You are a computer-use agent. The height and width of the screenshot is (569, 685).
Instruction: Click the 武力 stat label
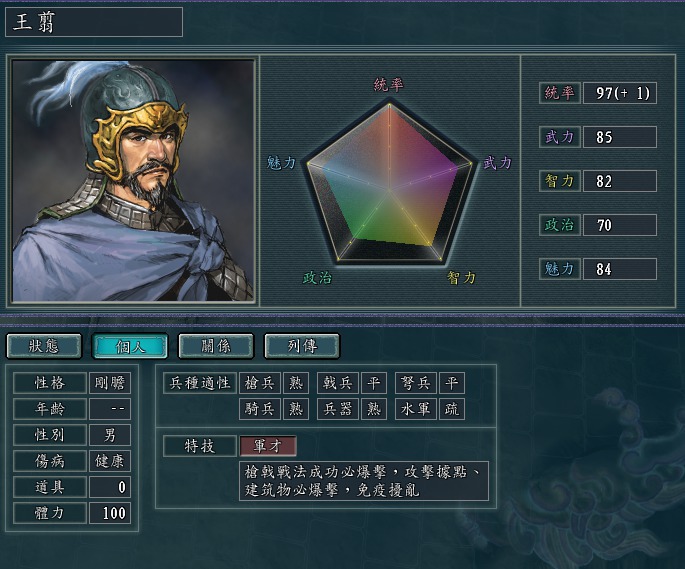(560, 137)
